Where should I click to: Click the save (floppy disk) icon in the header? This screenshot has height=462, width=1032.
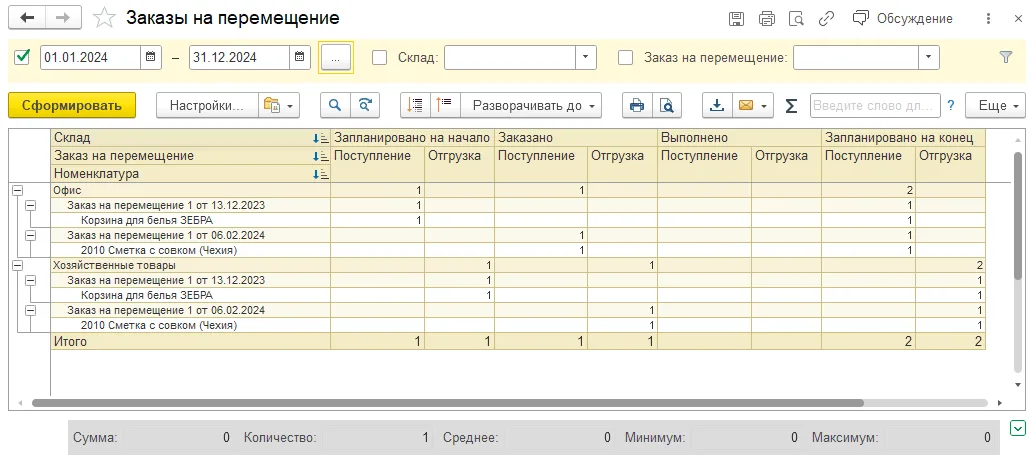click(x=736, y=18)
